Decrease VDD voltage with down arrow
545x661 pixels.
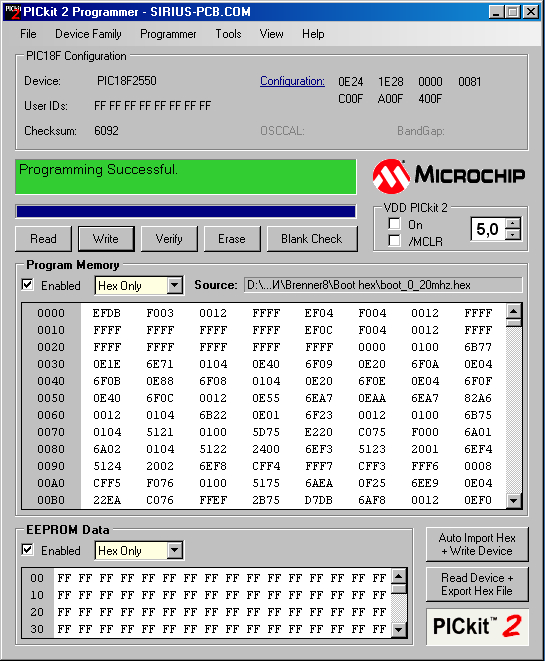(x=513, y=234)
